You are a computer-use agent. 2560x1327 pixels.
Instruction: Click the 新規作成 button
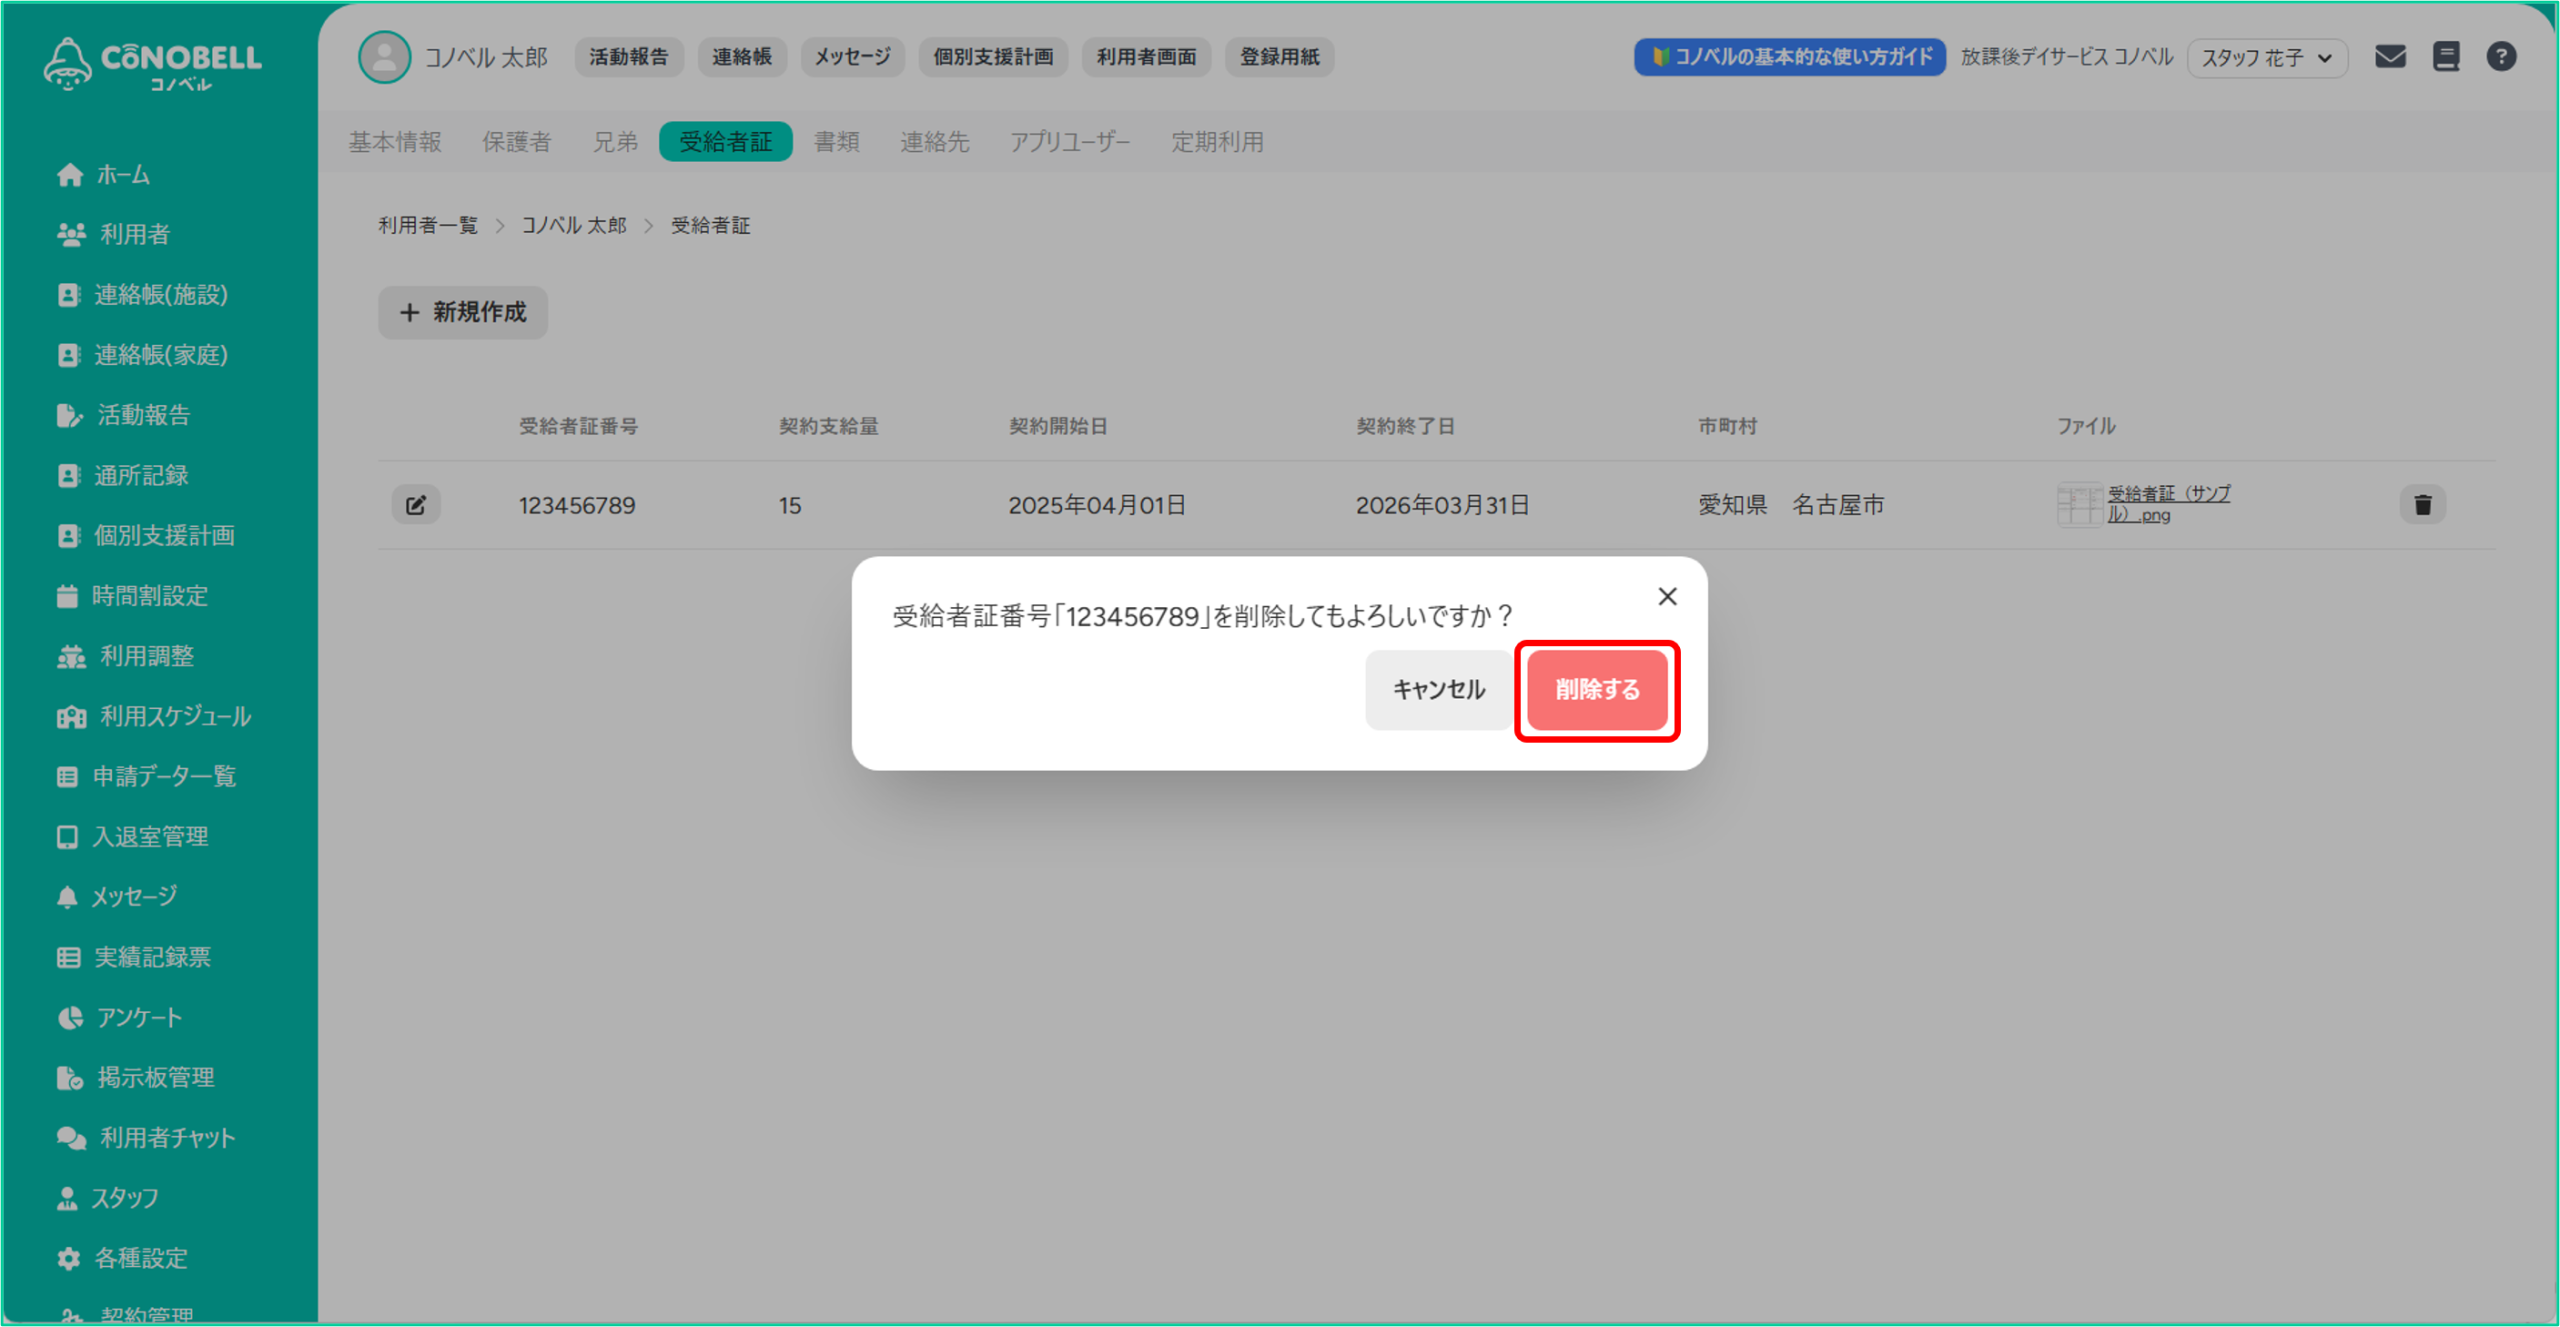(x=462, y=313)
